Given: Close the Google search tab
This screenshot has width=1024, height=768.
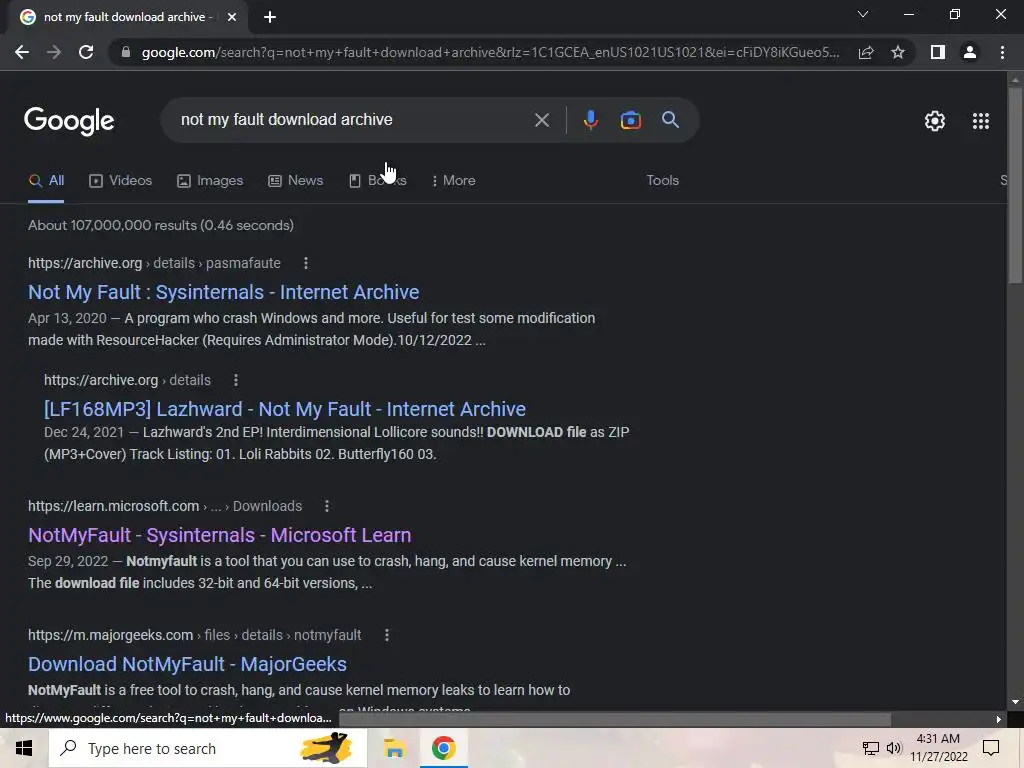Looking at the screenshot, I should pos(232,17).
